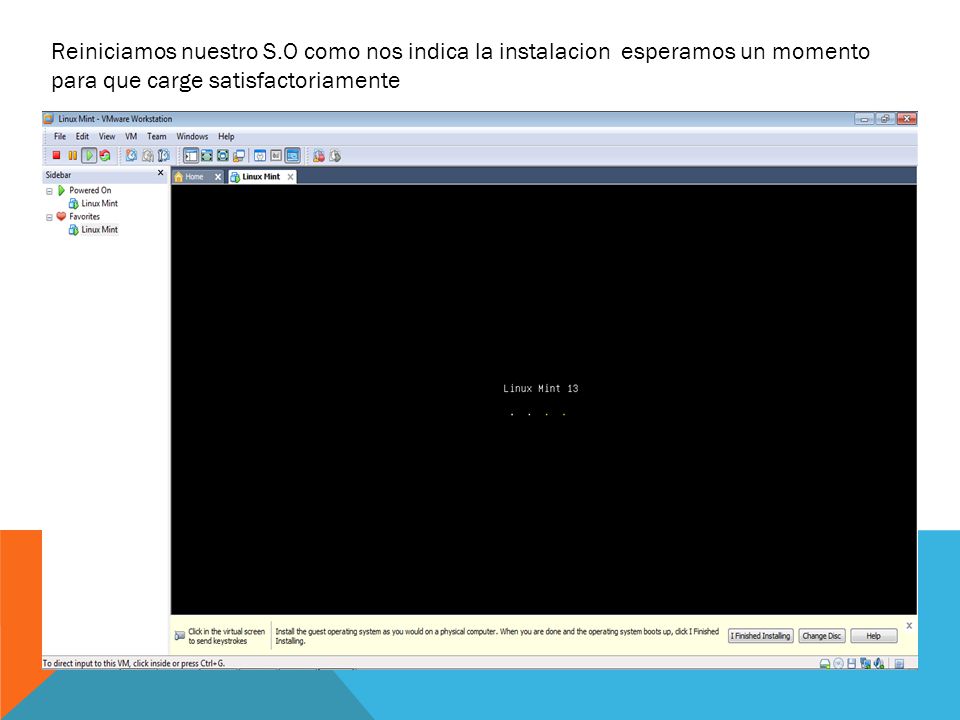Click the hard disk status icon
960x720 pixels.
[825, 664]
